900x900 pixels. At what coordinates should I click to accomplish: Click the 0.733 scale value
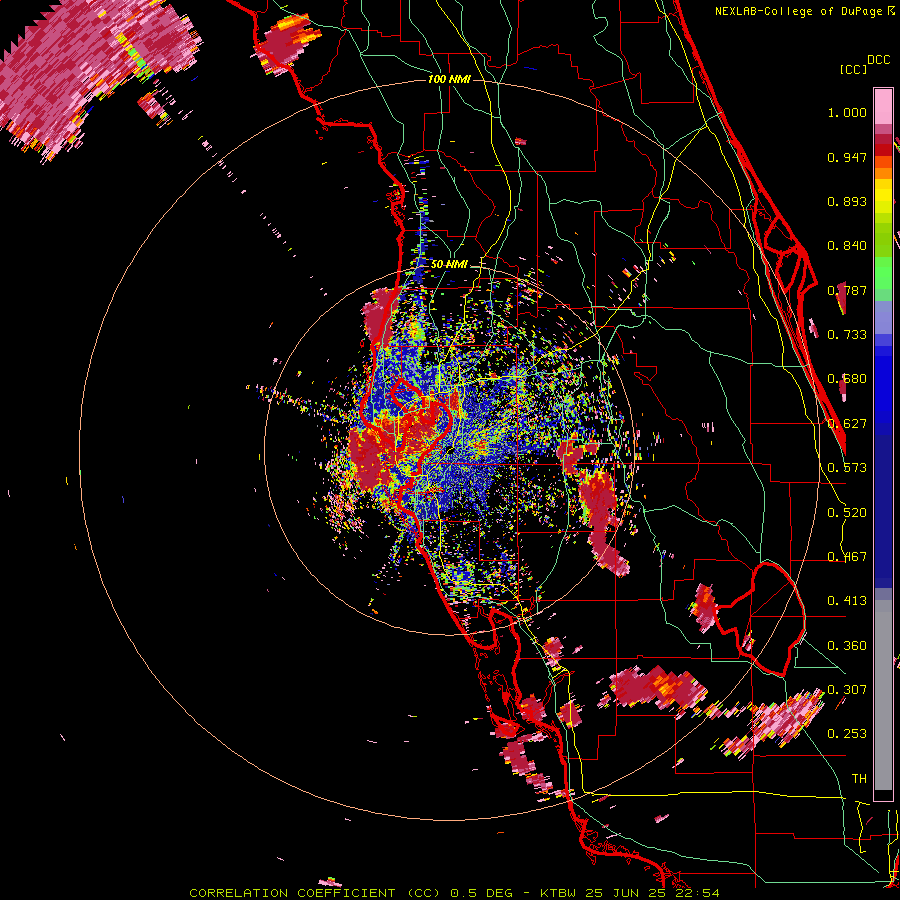click(847, 335)
